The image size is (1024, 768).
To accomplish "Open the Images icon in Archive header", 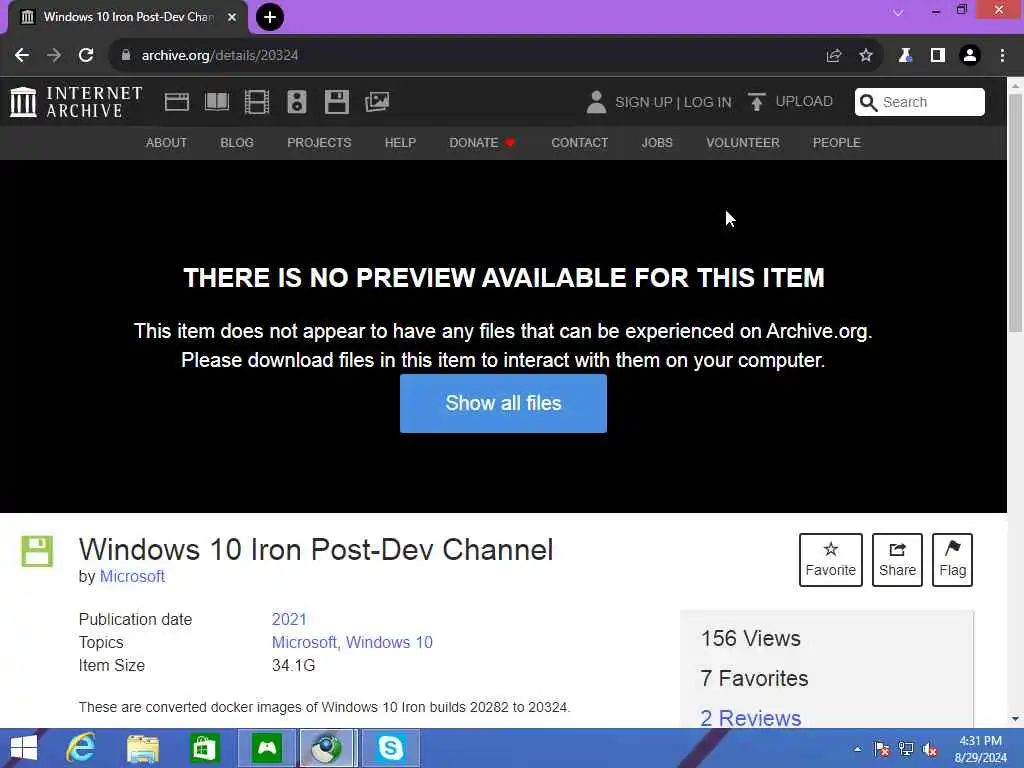I will (377, 102).
